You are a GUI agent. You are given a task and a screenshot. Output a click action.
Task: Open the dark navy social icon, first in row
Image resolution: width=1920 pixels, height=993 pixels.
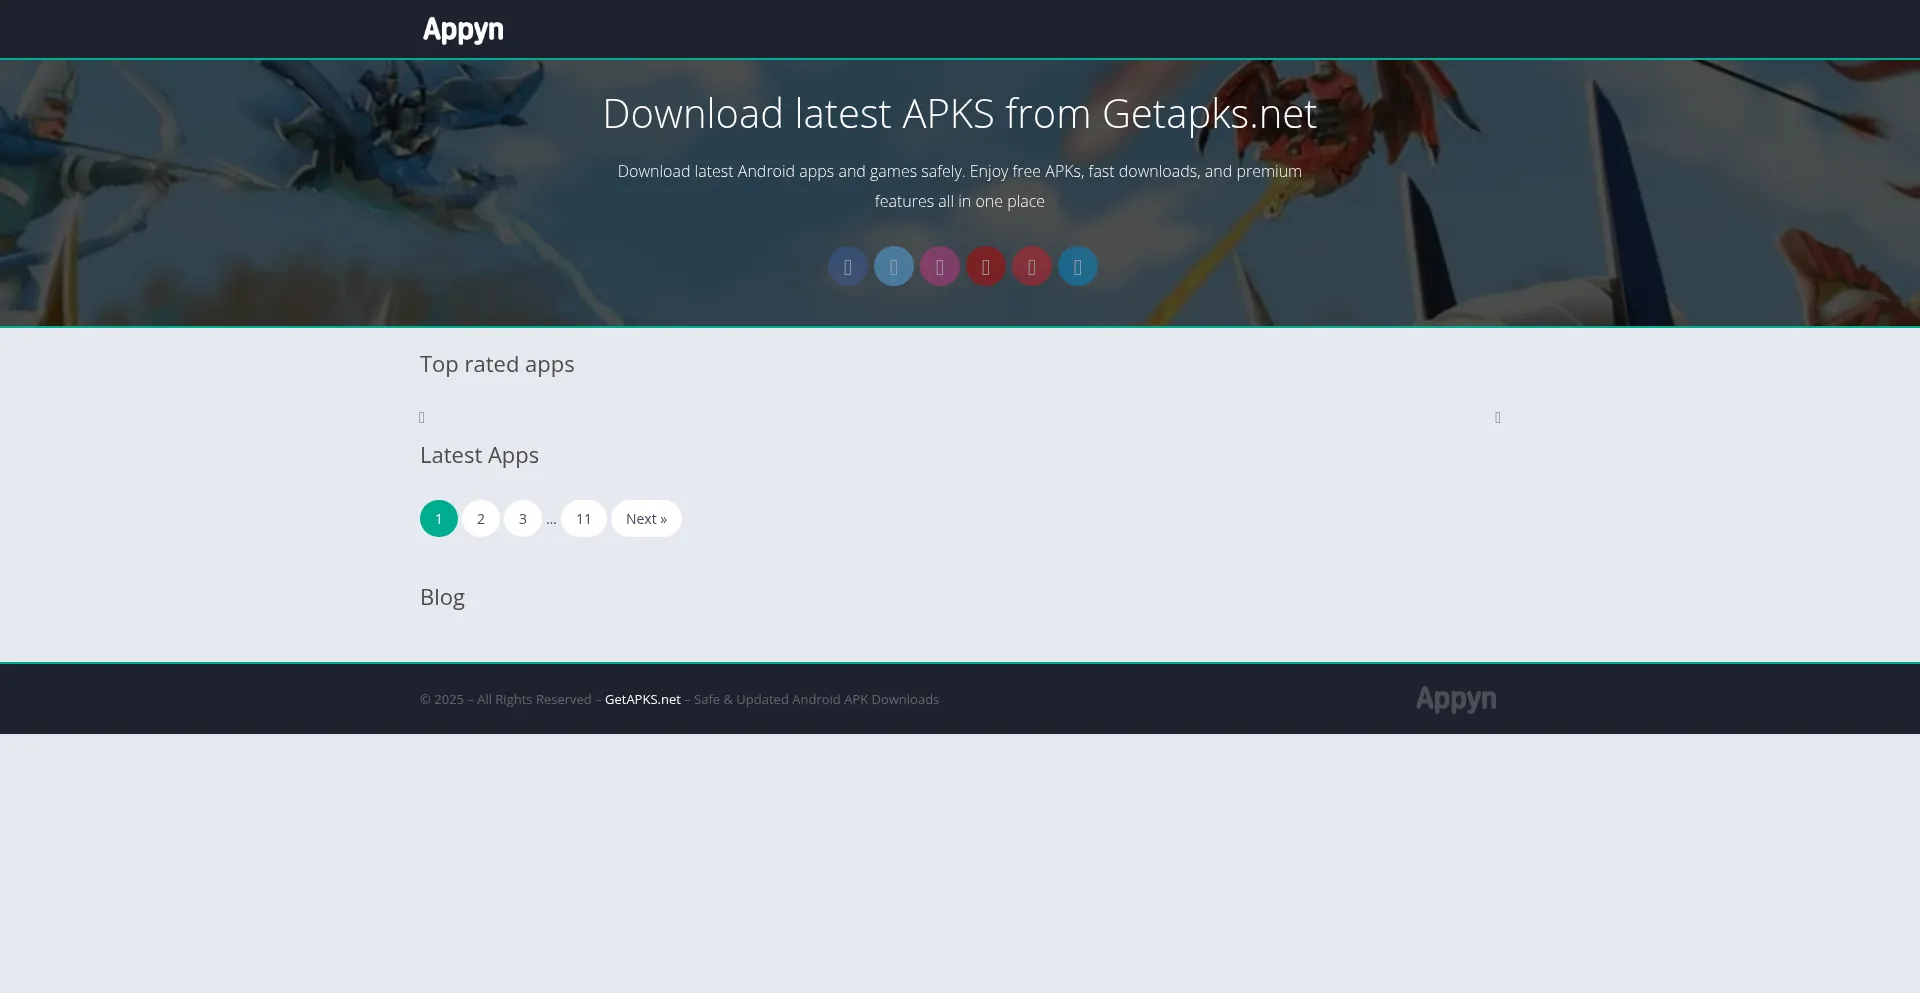(848, 267)
